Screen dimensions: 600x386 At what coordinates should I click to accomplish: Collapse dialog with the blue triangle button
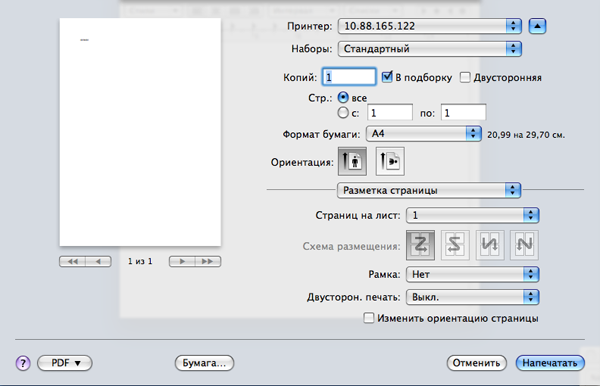(x=537, y=26)
